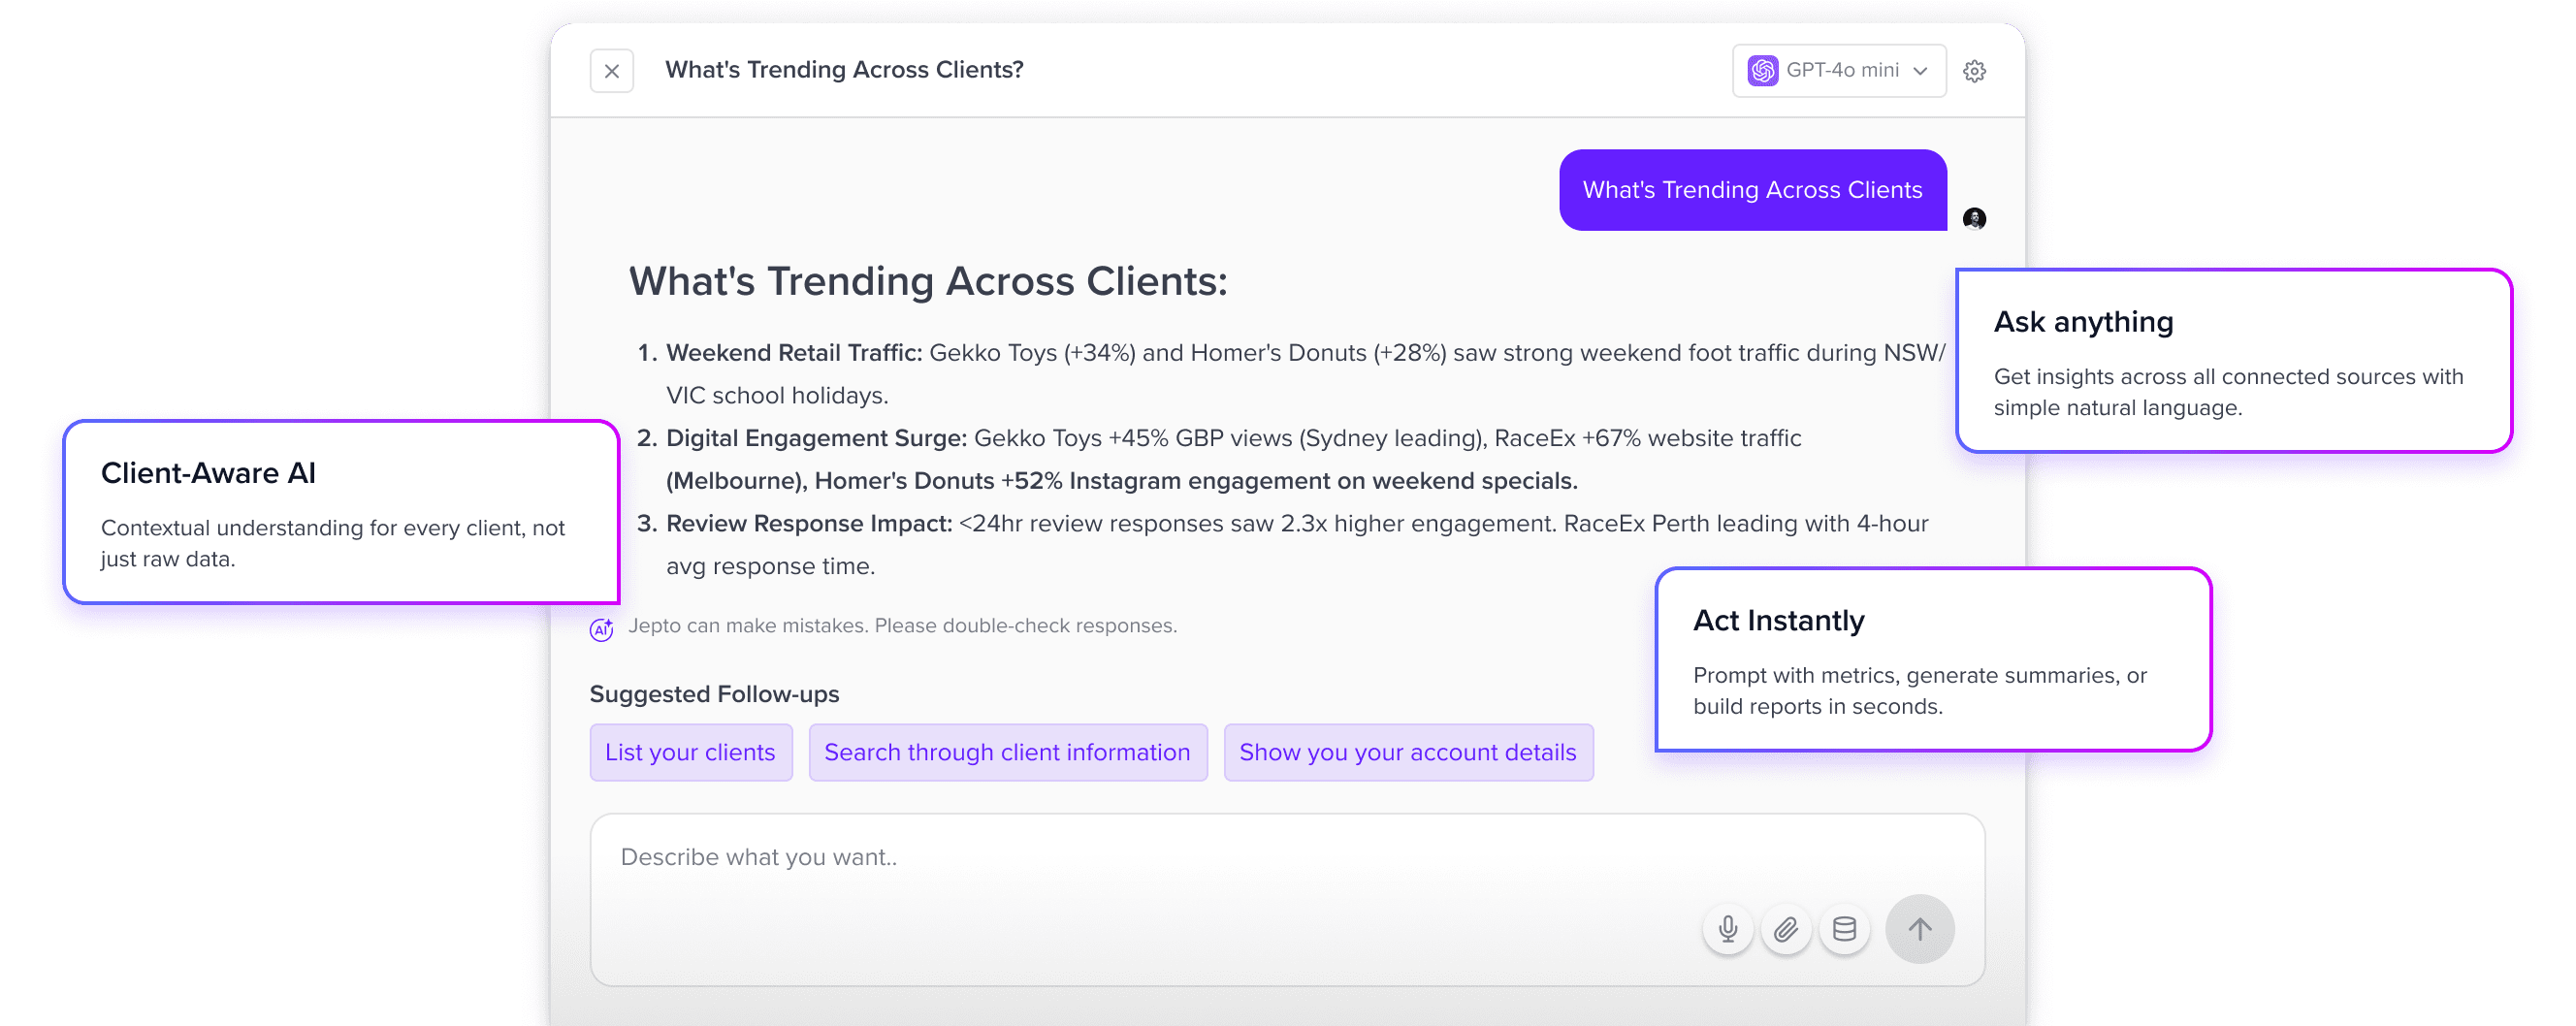Click the send arrow button
The width and height of the screenshot is (2576, 1026).
pos(1919,928)
